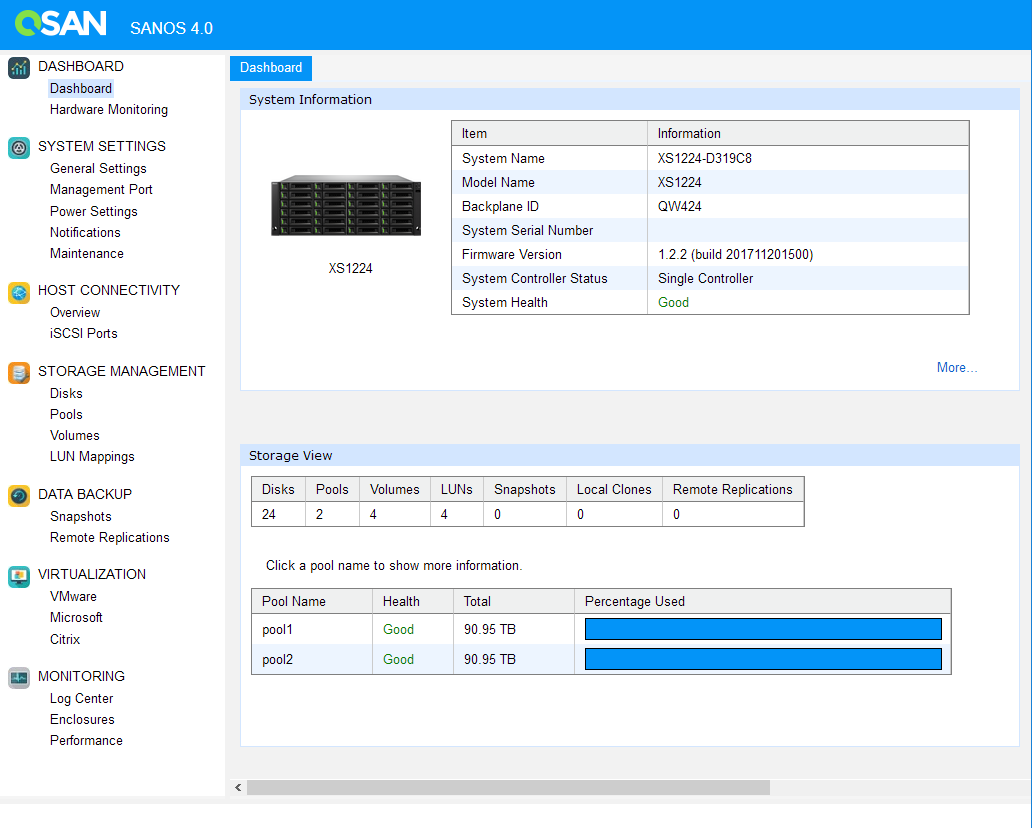The width and height of the screenshot is (1032, 828).
Task: Click the Host Connectivity globe icon
Action: (19, 292)
